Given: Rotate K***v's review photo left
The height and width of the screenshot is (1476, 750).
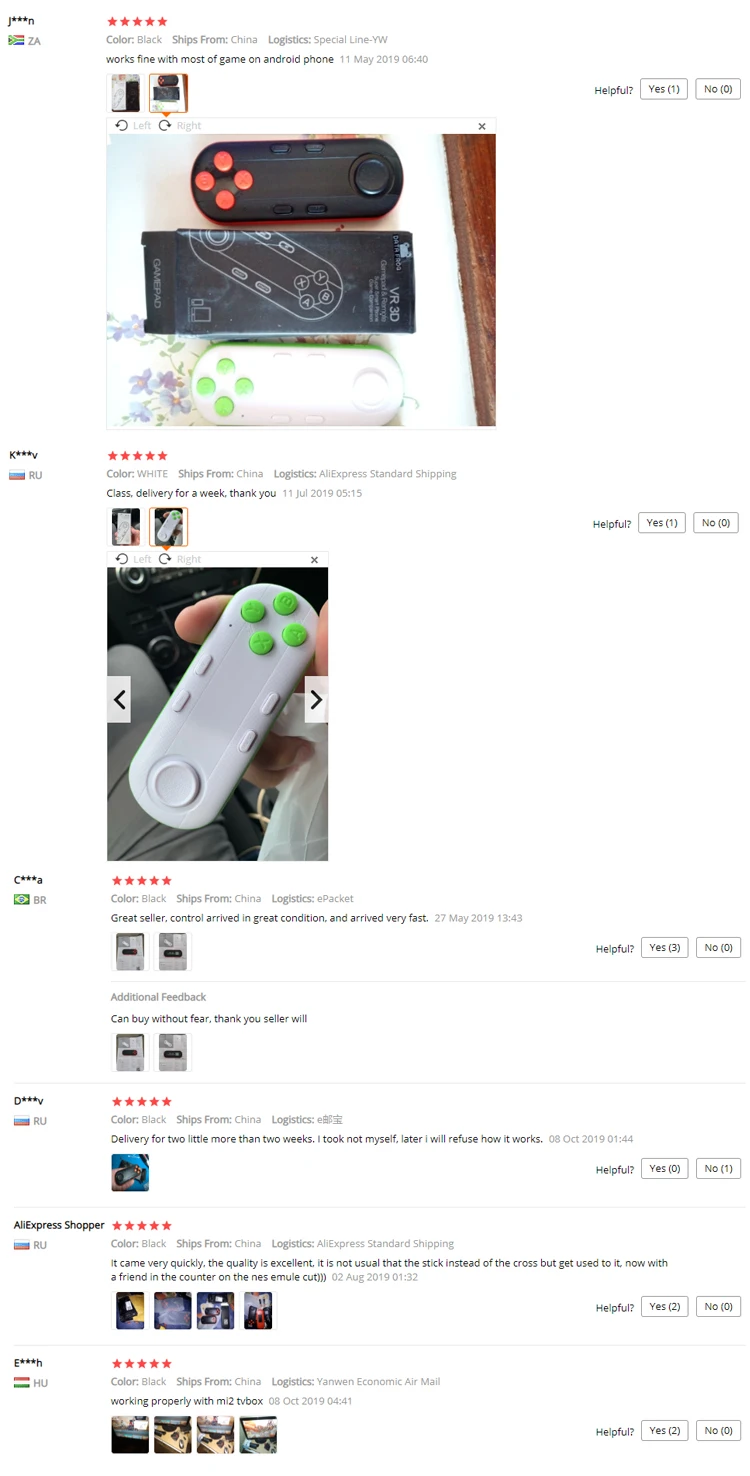Looking at the screenshot, I should click(133, 560).
